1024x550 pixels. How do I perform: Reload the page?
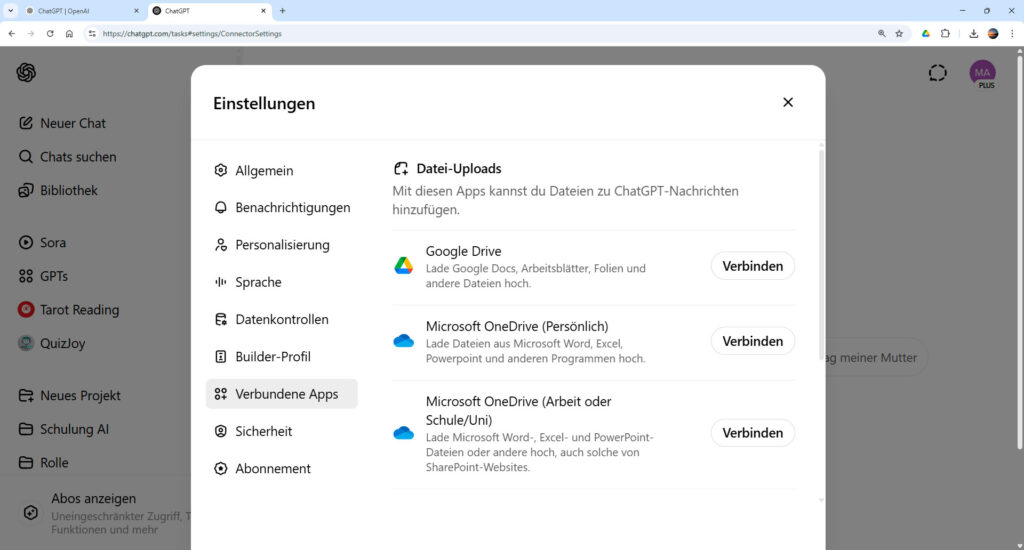click(50, 34)
